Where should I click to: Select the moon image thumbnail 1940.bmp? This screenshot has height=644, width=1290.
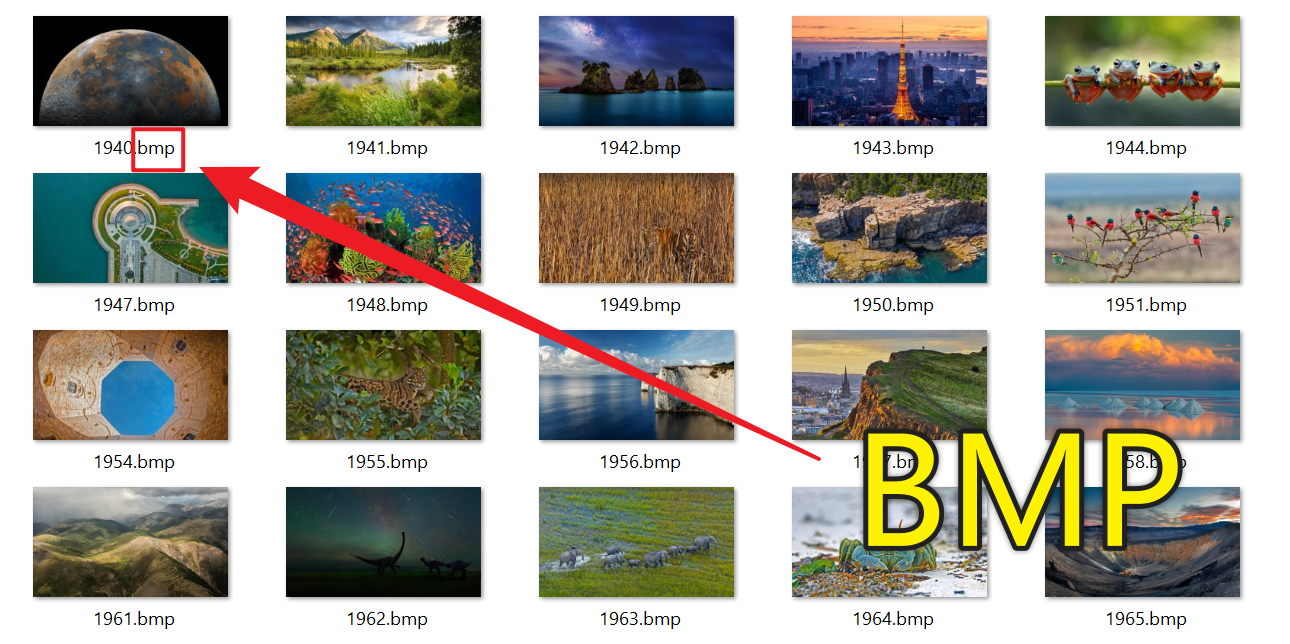point(130,71)
